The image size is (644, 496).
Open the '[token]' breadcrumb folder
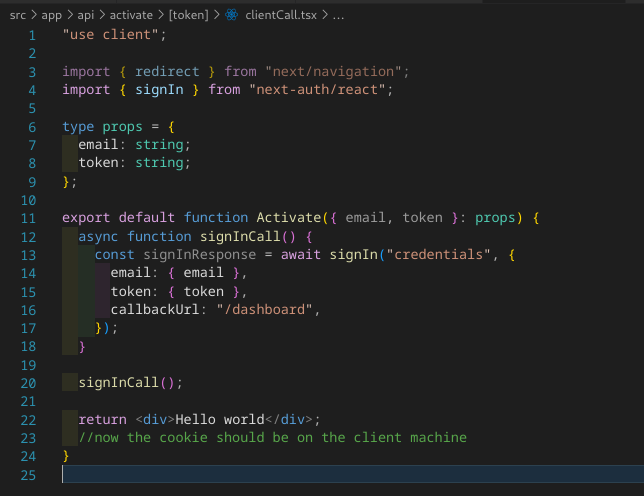tap(189, 15)
